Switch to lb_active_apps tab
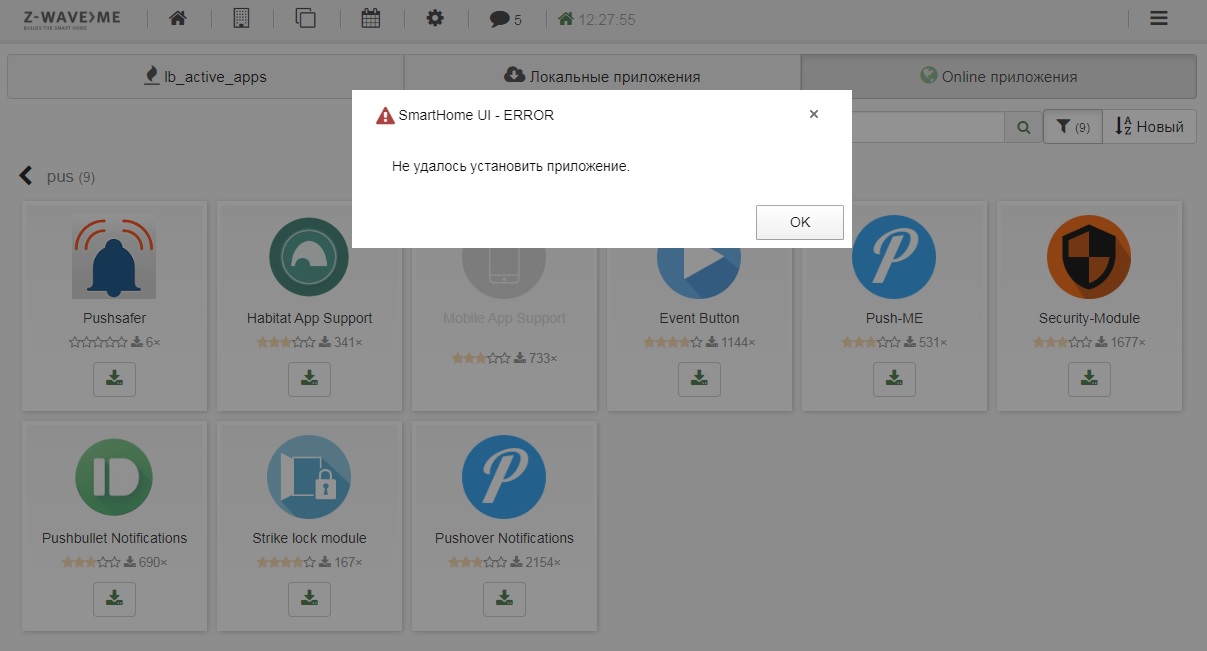1207x651 pixels. pos(206,76)
